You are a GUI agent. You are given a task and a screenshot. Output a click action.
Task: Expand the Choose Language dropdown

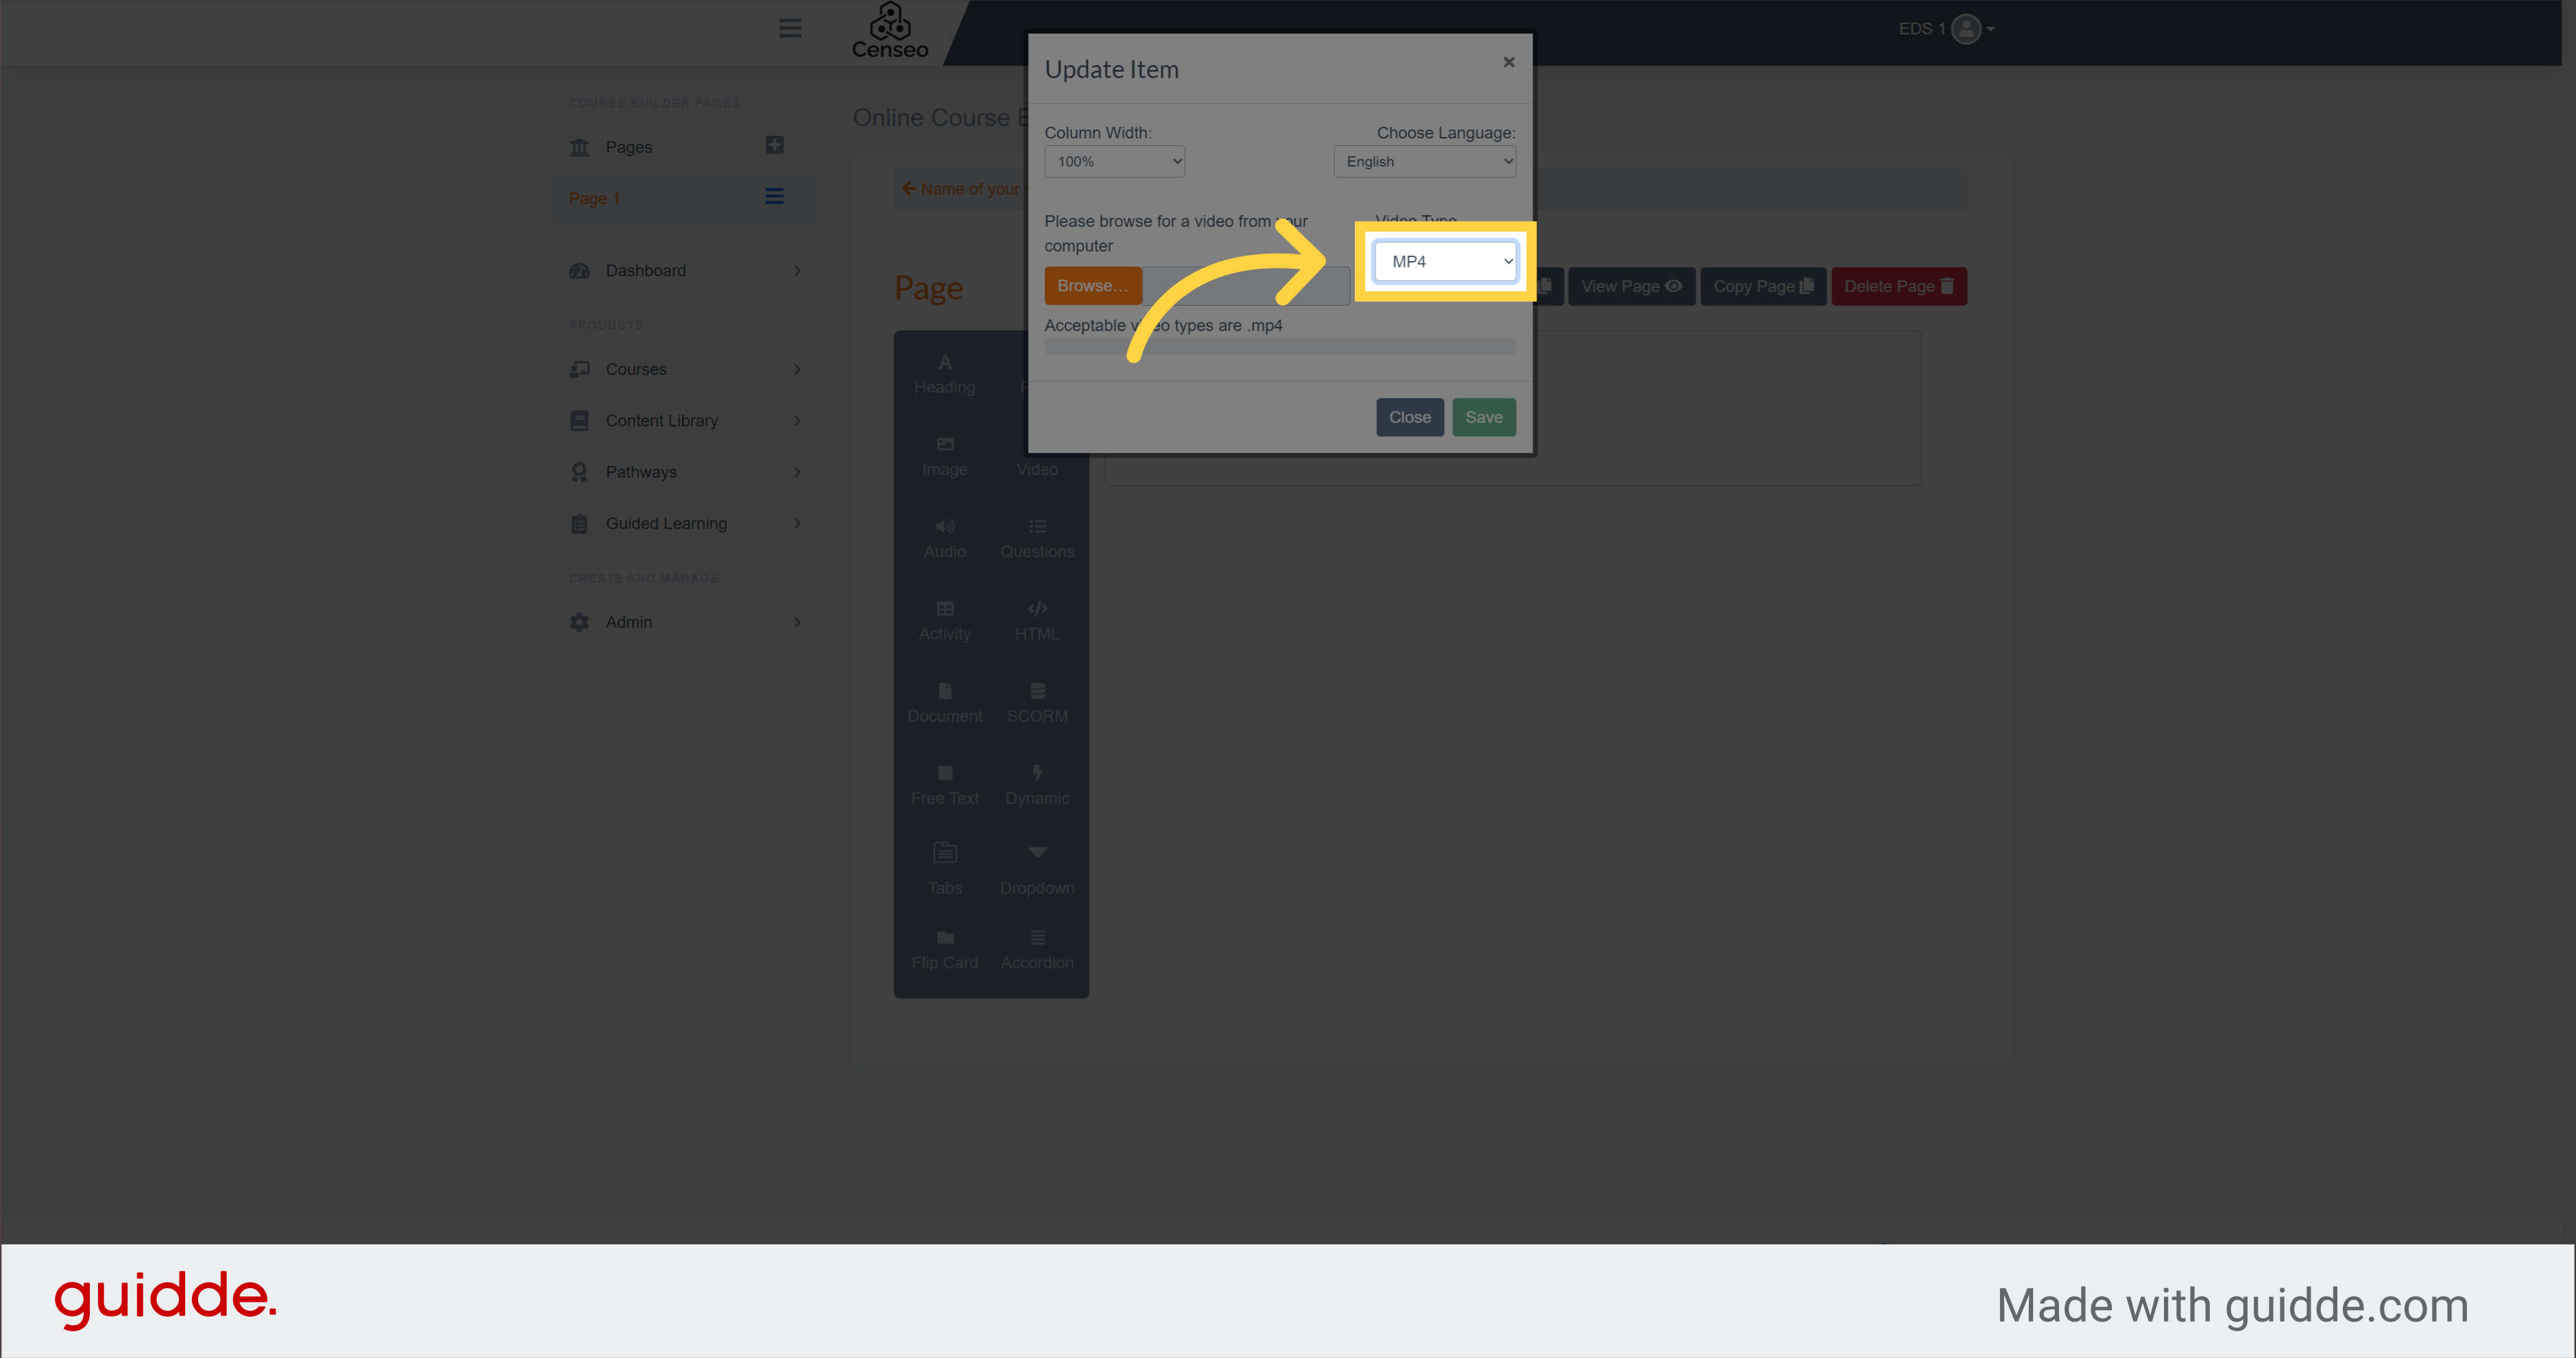1426,162
